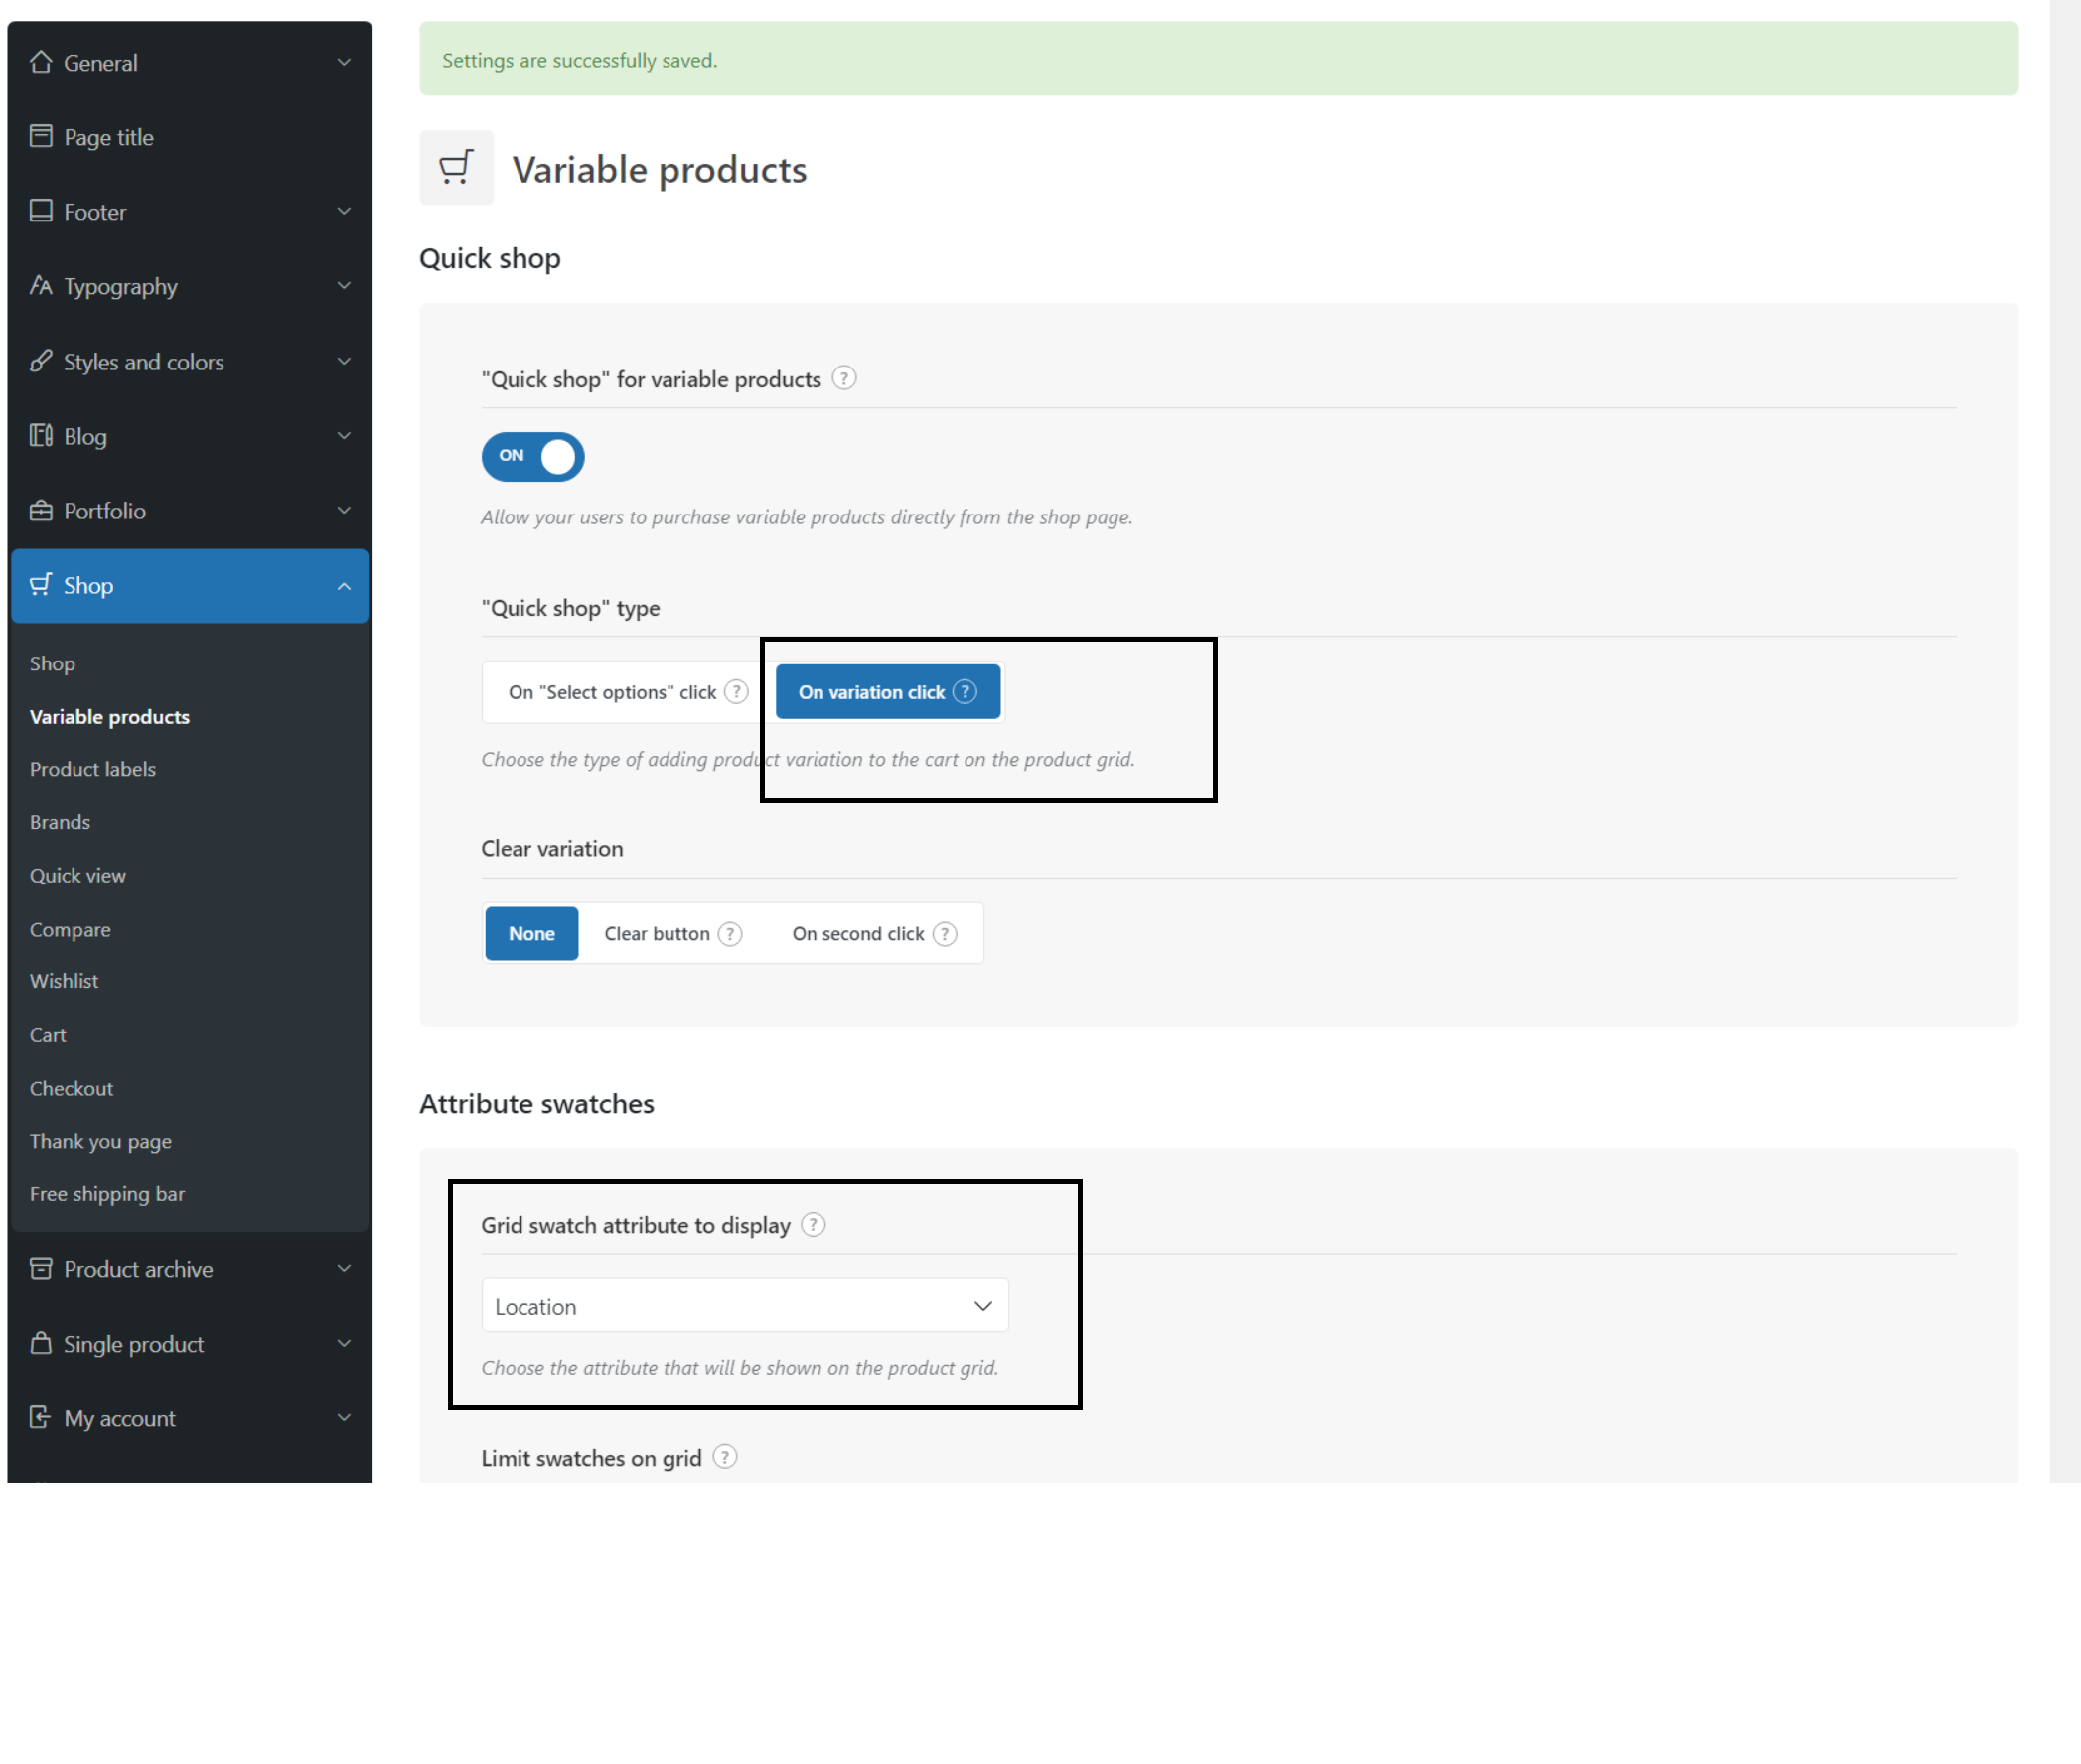The image size is (2081, 1764).
Task: Click the General home icon
Action: pyautogui.click(x=41, y=62)
